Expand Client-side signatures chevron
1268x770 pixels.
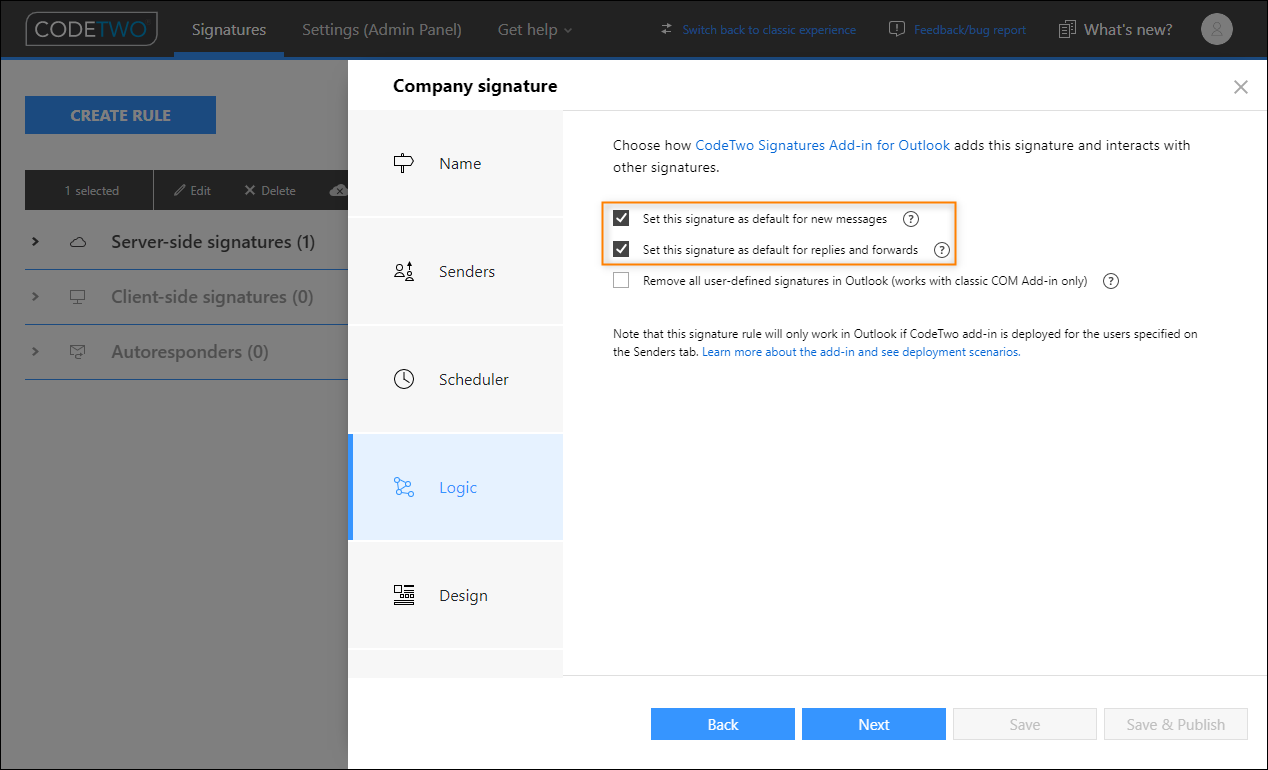tap(35, 297)
